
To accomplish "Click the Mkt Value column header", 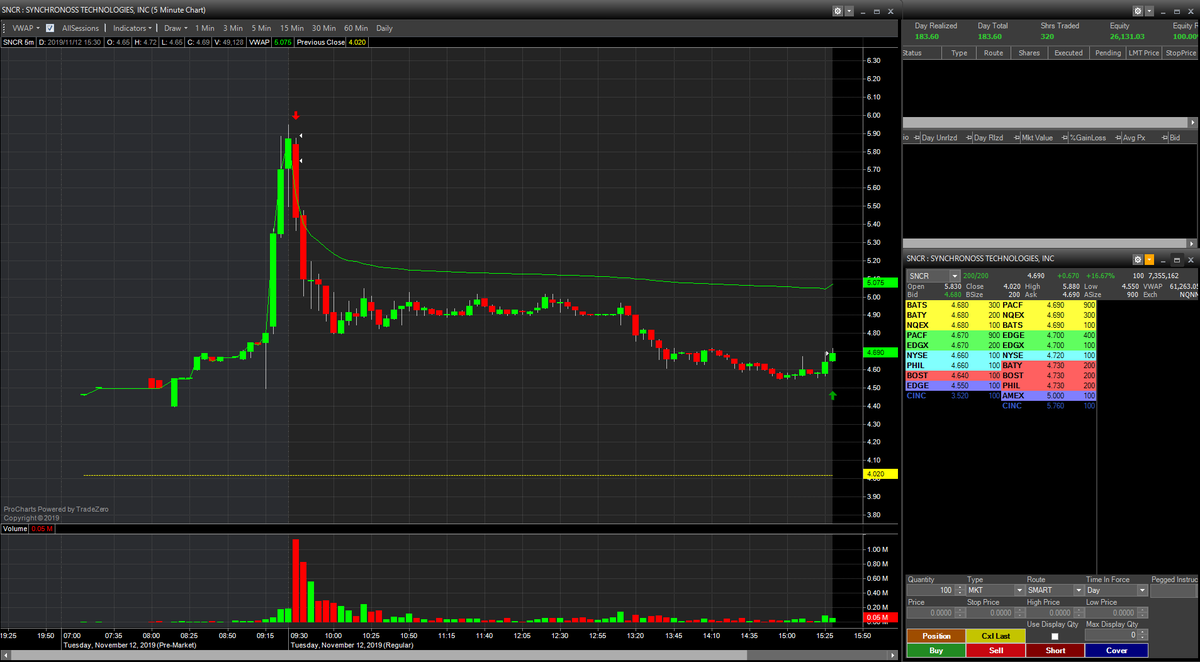I will coord(1035,138).
